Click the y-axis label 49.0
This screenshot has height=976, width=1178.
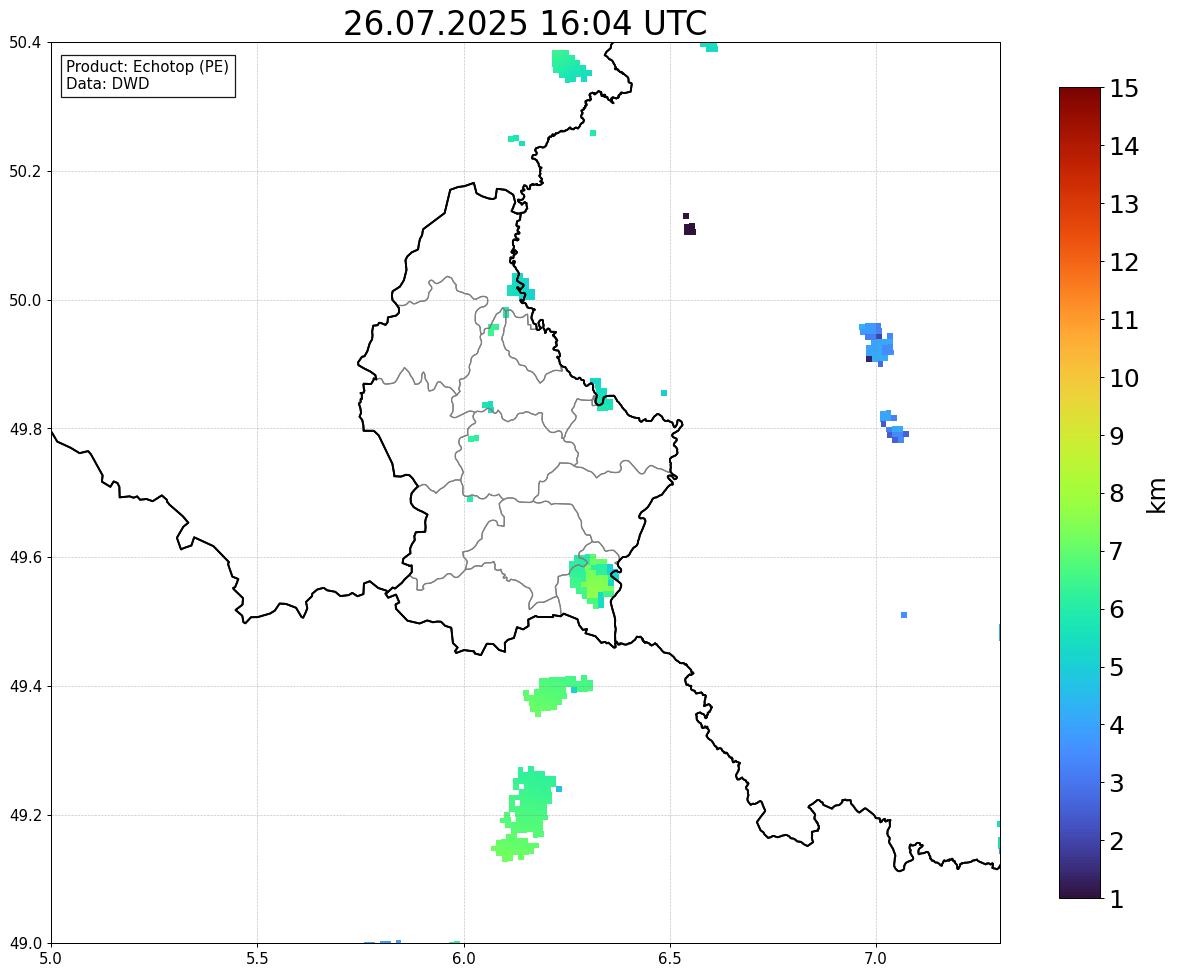[25, 944]
